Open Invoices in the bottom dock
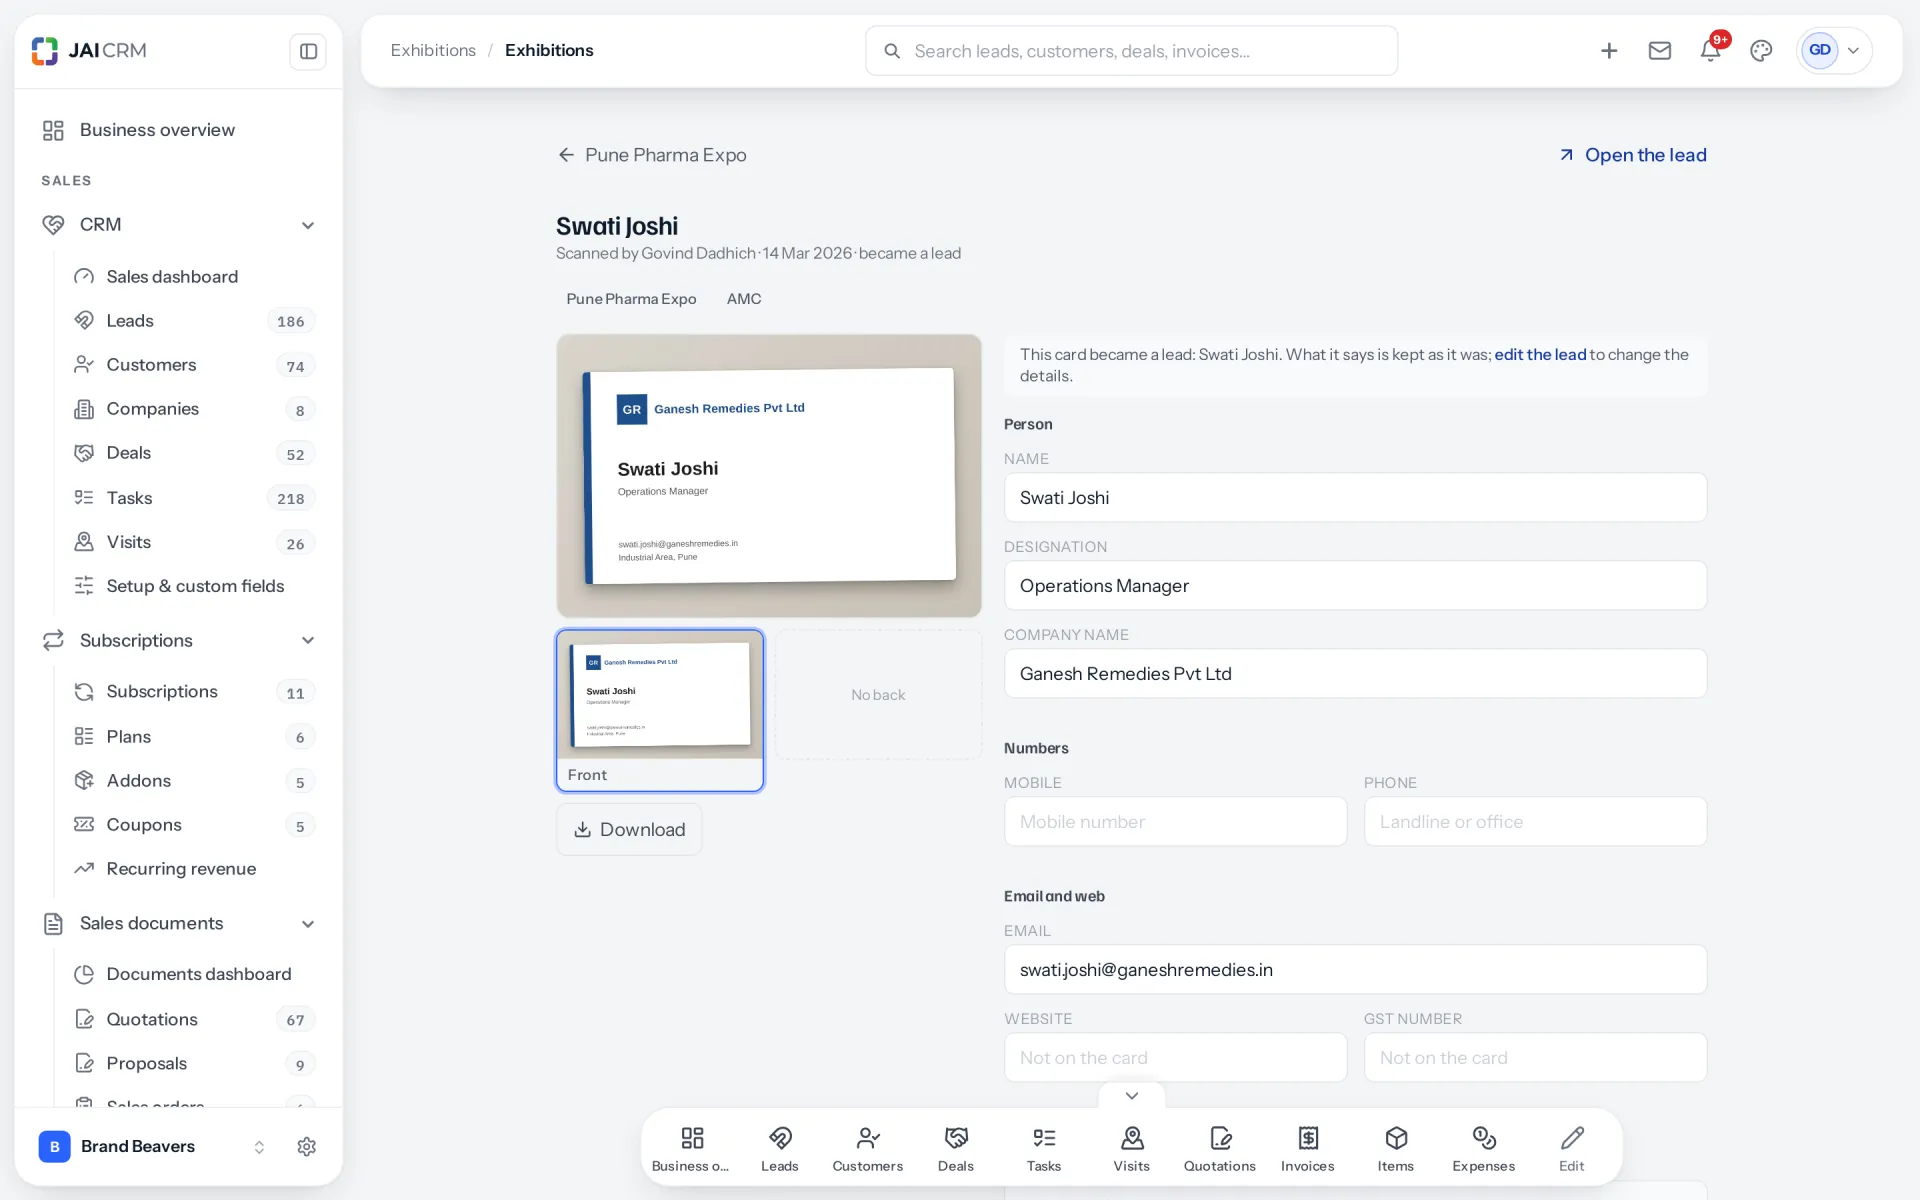 [1308, 1148]
